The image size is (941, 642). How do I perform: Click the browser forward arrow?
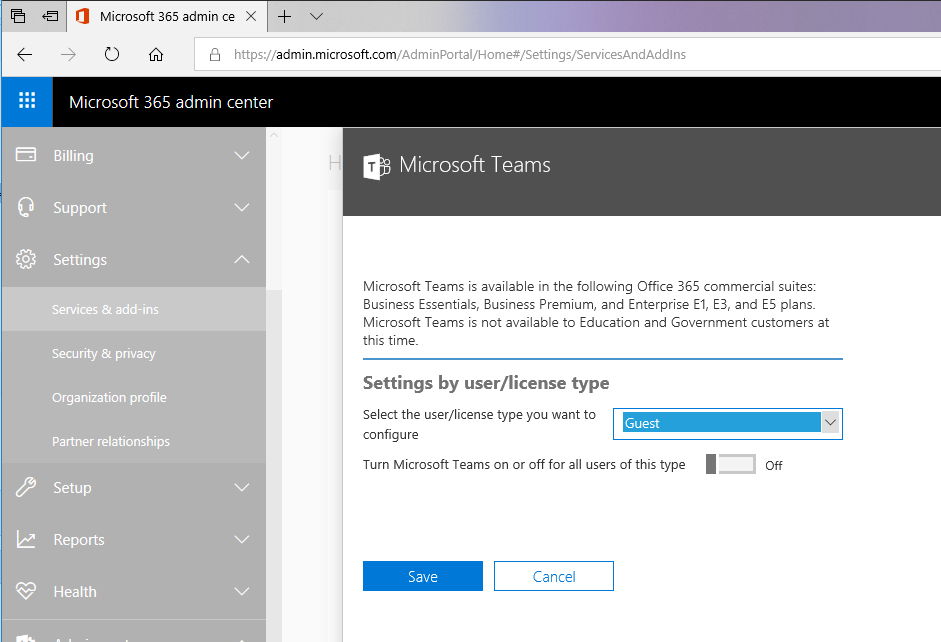pos(68,55)
